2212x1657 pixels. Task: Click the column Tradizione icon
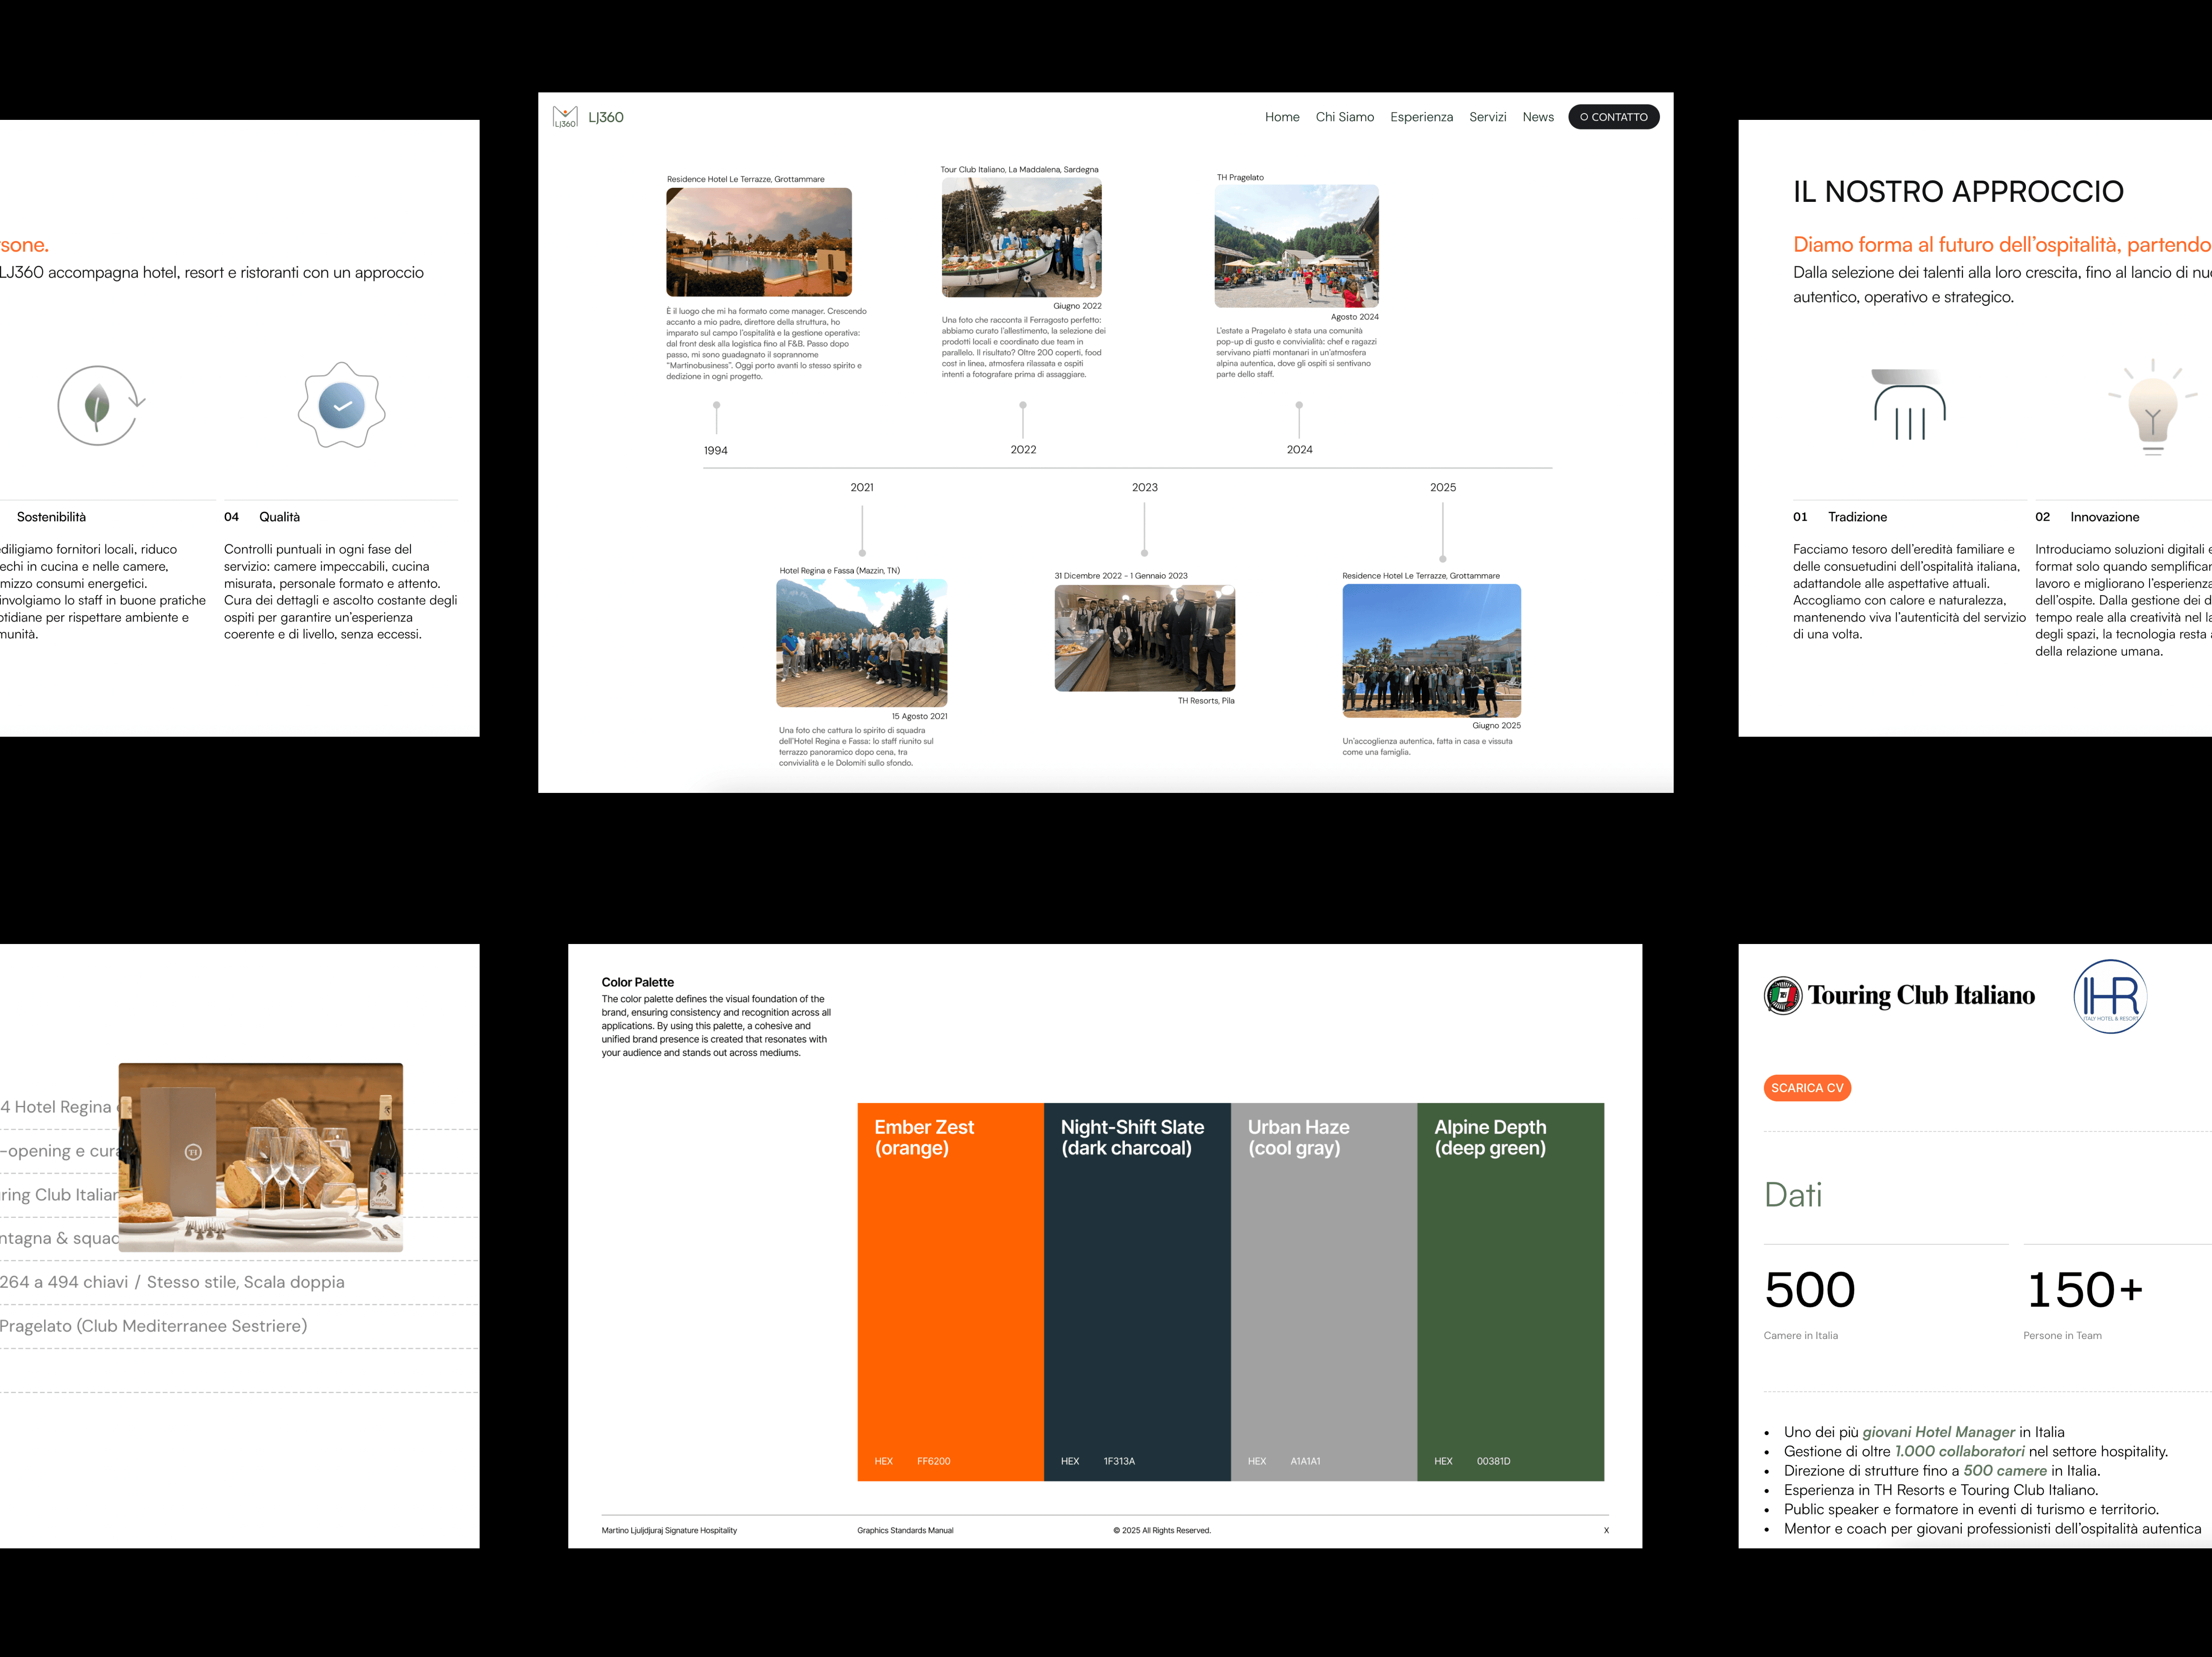[x=1908, y=405]
